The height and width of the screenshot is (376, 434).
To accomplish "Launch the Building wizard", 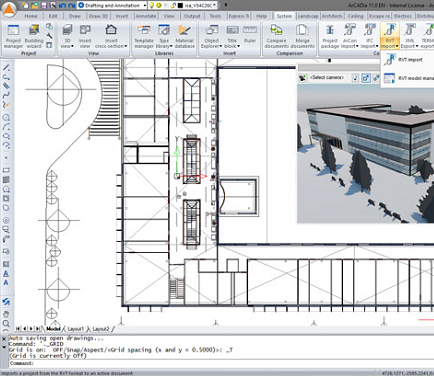I will click(x=34, y=36).
